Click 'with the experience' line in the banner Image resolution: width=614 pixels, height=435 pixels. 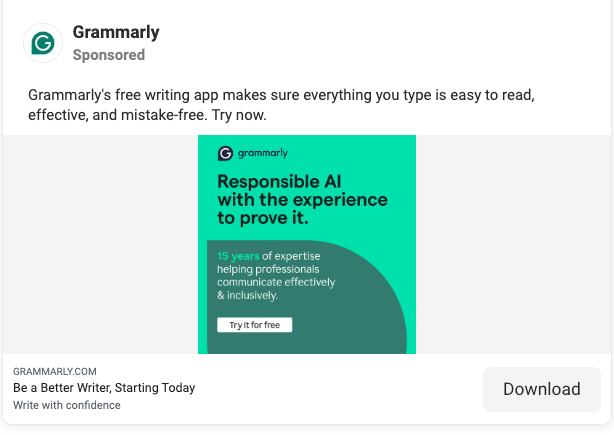coord(302,200)
